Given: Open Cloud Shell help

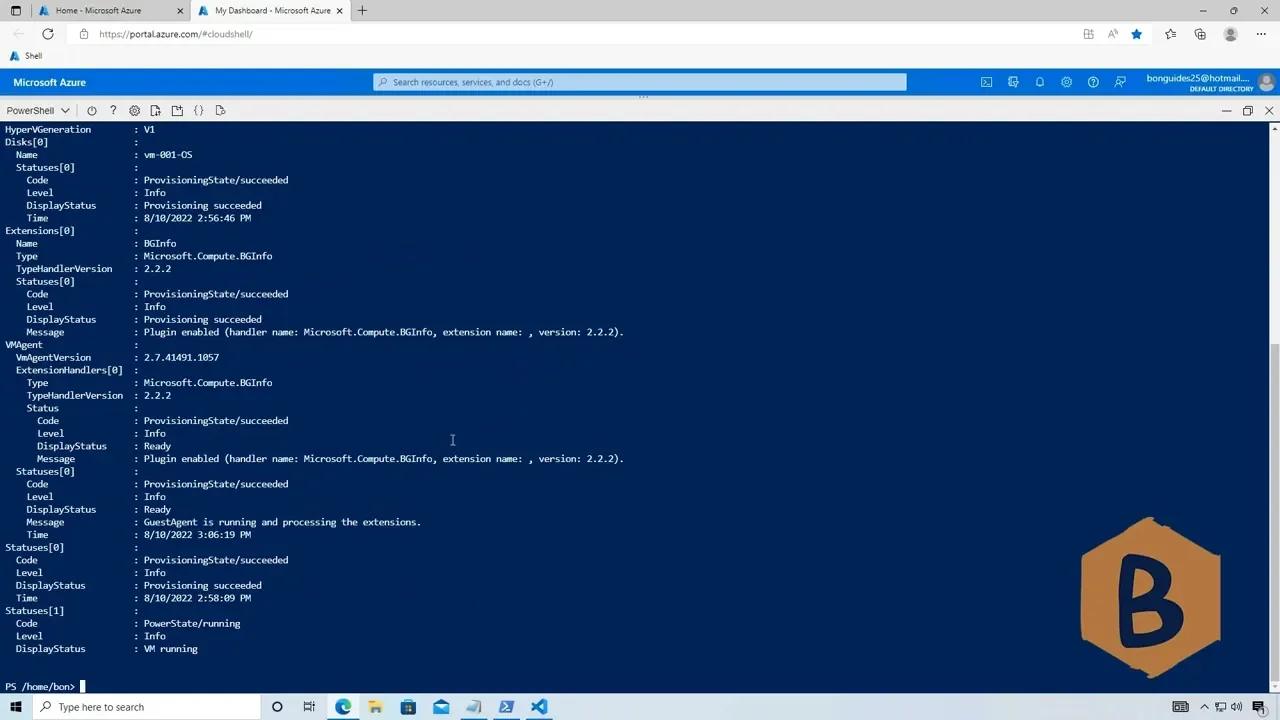Looking at the screenshot, I should click(x=113, y=110).
